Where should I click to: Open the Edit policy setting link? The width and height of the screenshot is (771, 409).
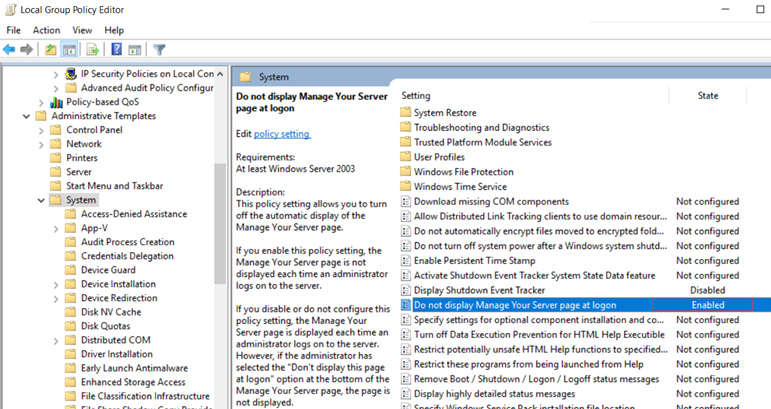coord(282,134)
